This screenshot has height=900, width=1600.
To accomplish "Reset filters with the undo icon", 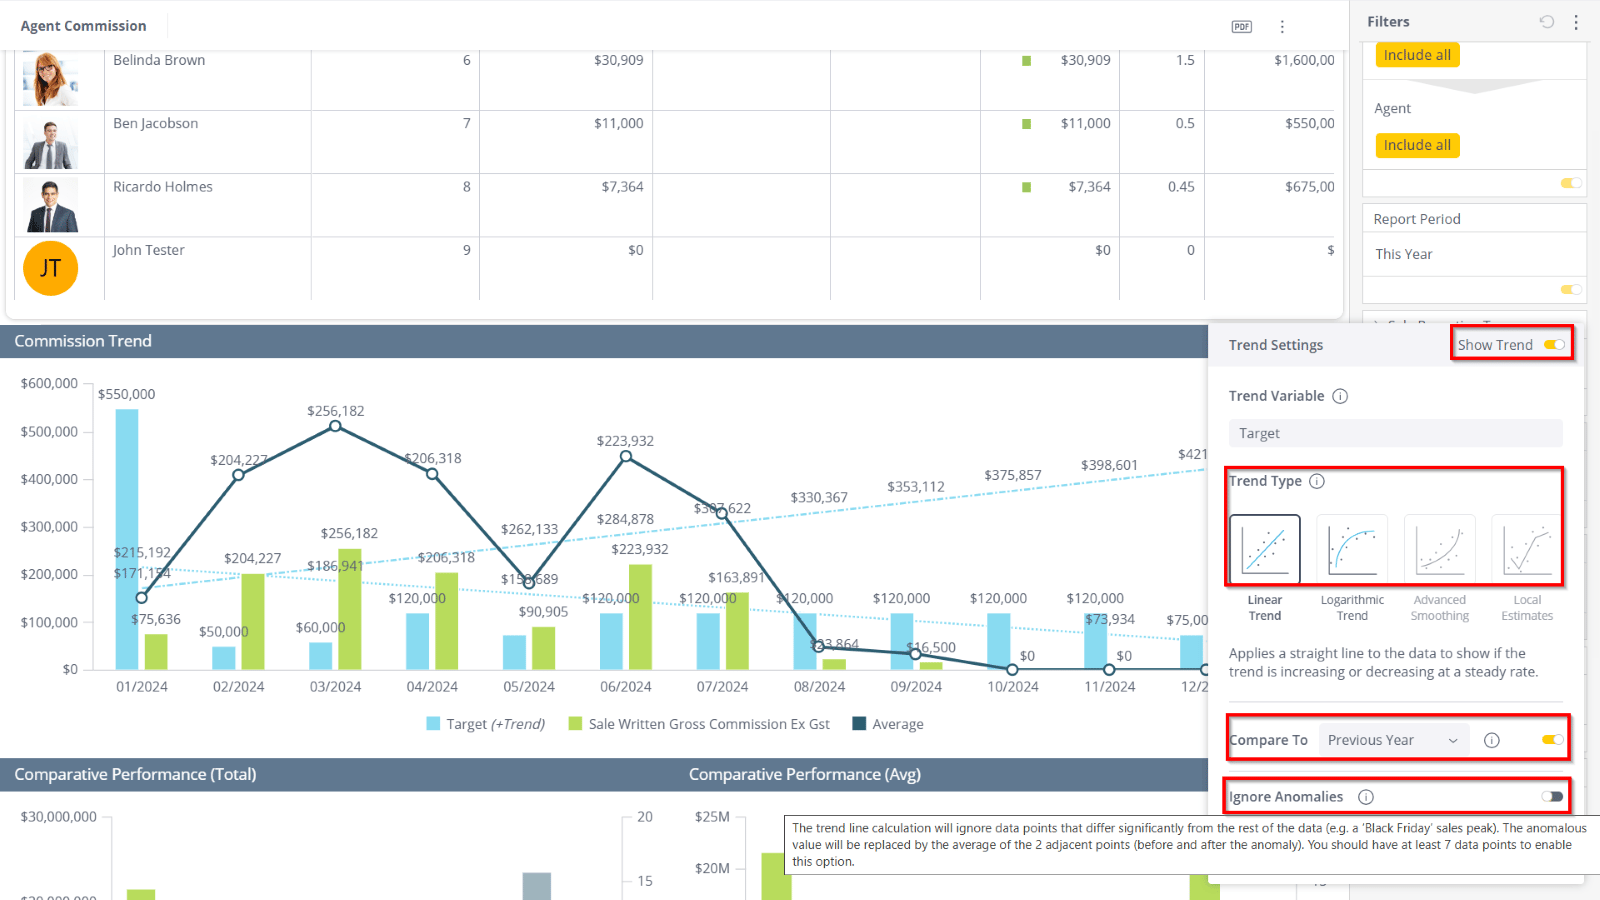I will 1547,22.
